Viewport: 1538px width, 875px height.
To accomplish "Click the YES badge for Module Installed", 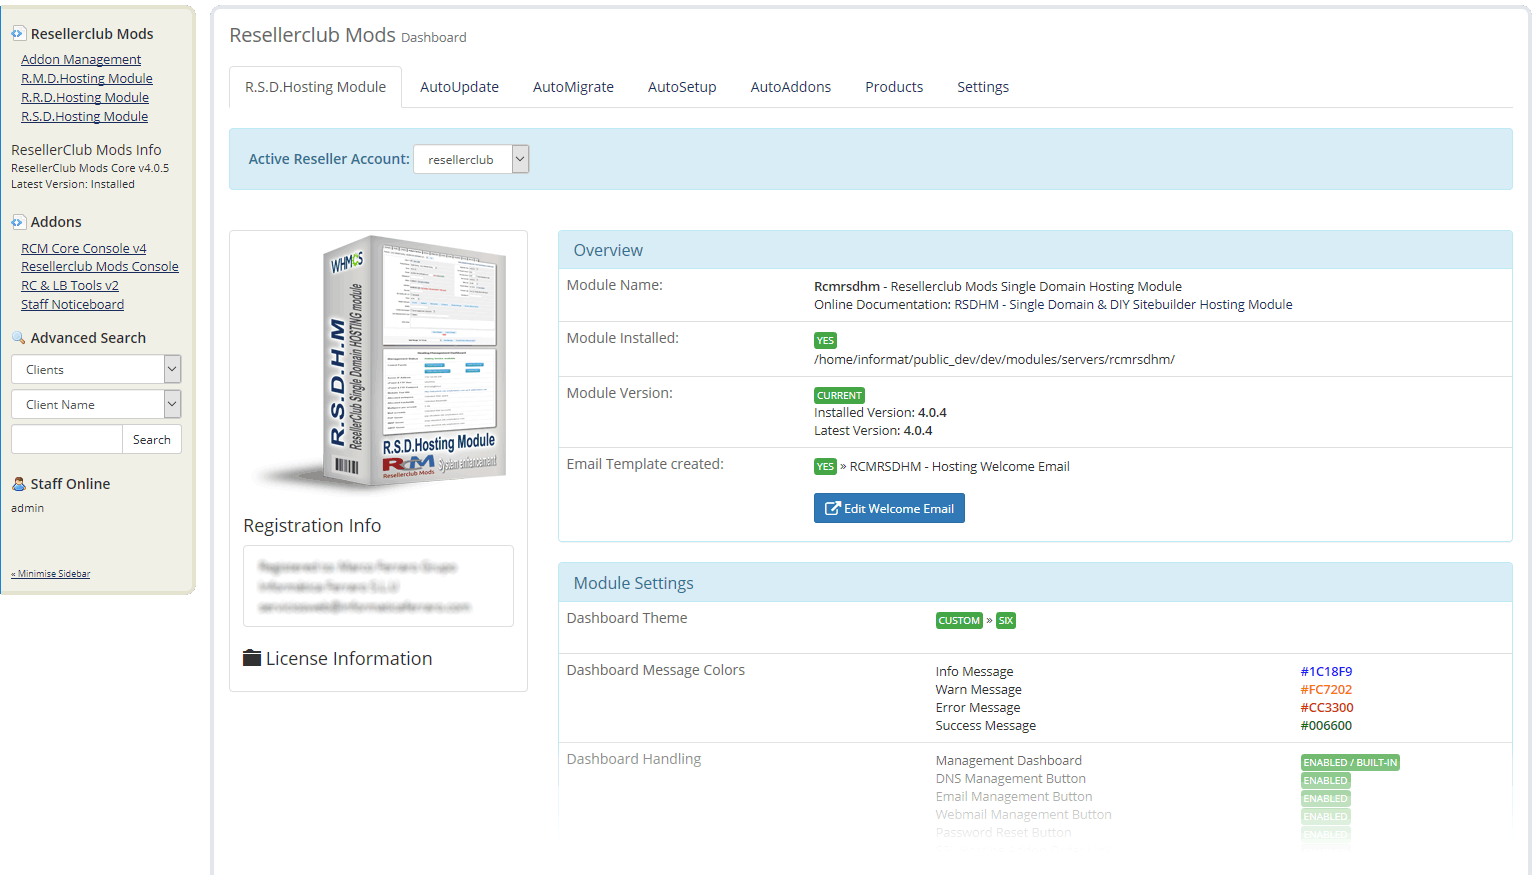I will click(x=825, y=341).
